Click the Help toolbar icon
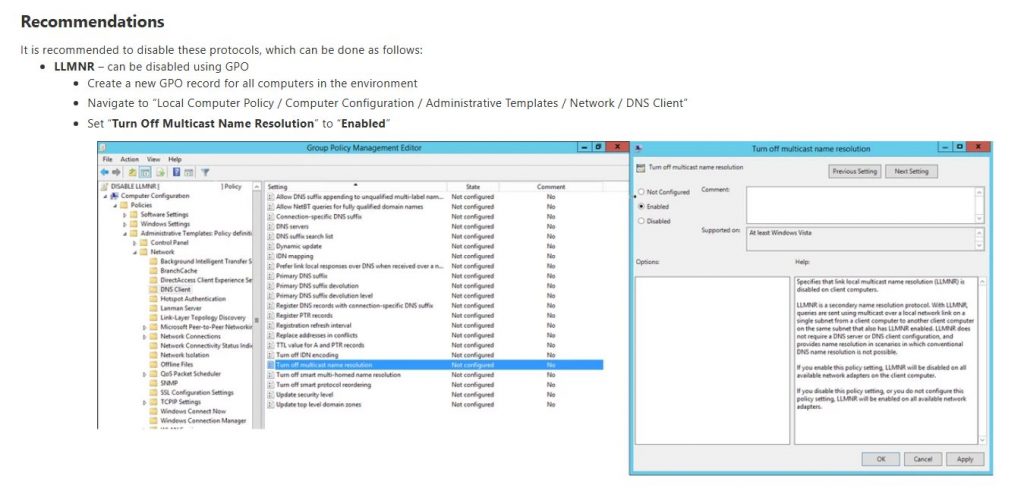 click(x=176, y=172)
